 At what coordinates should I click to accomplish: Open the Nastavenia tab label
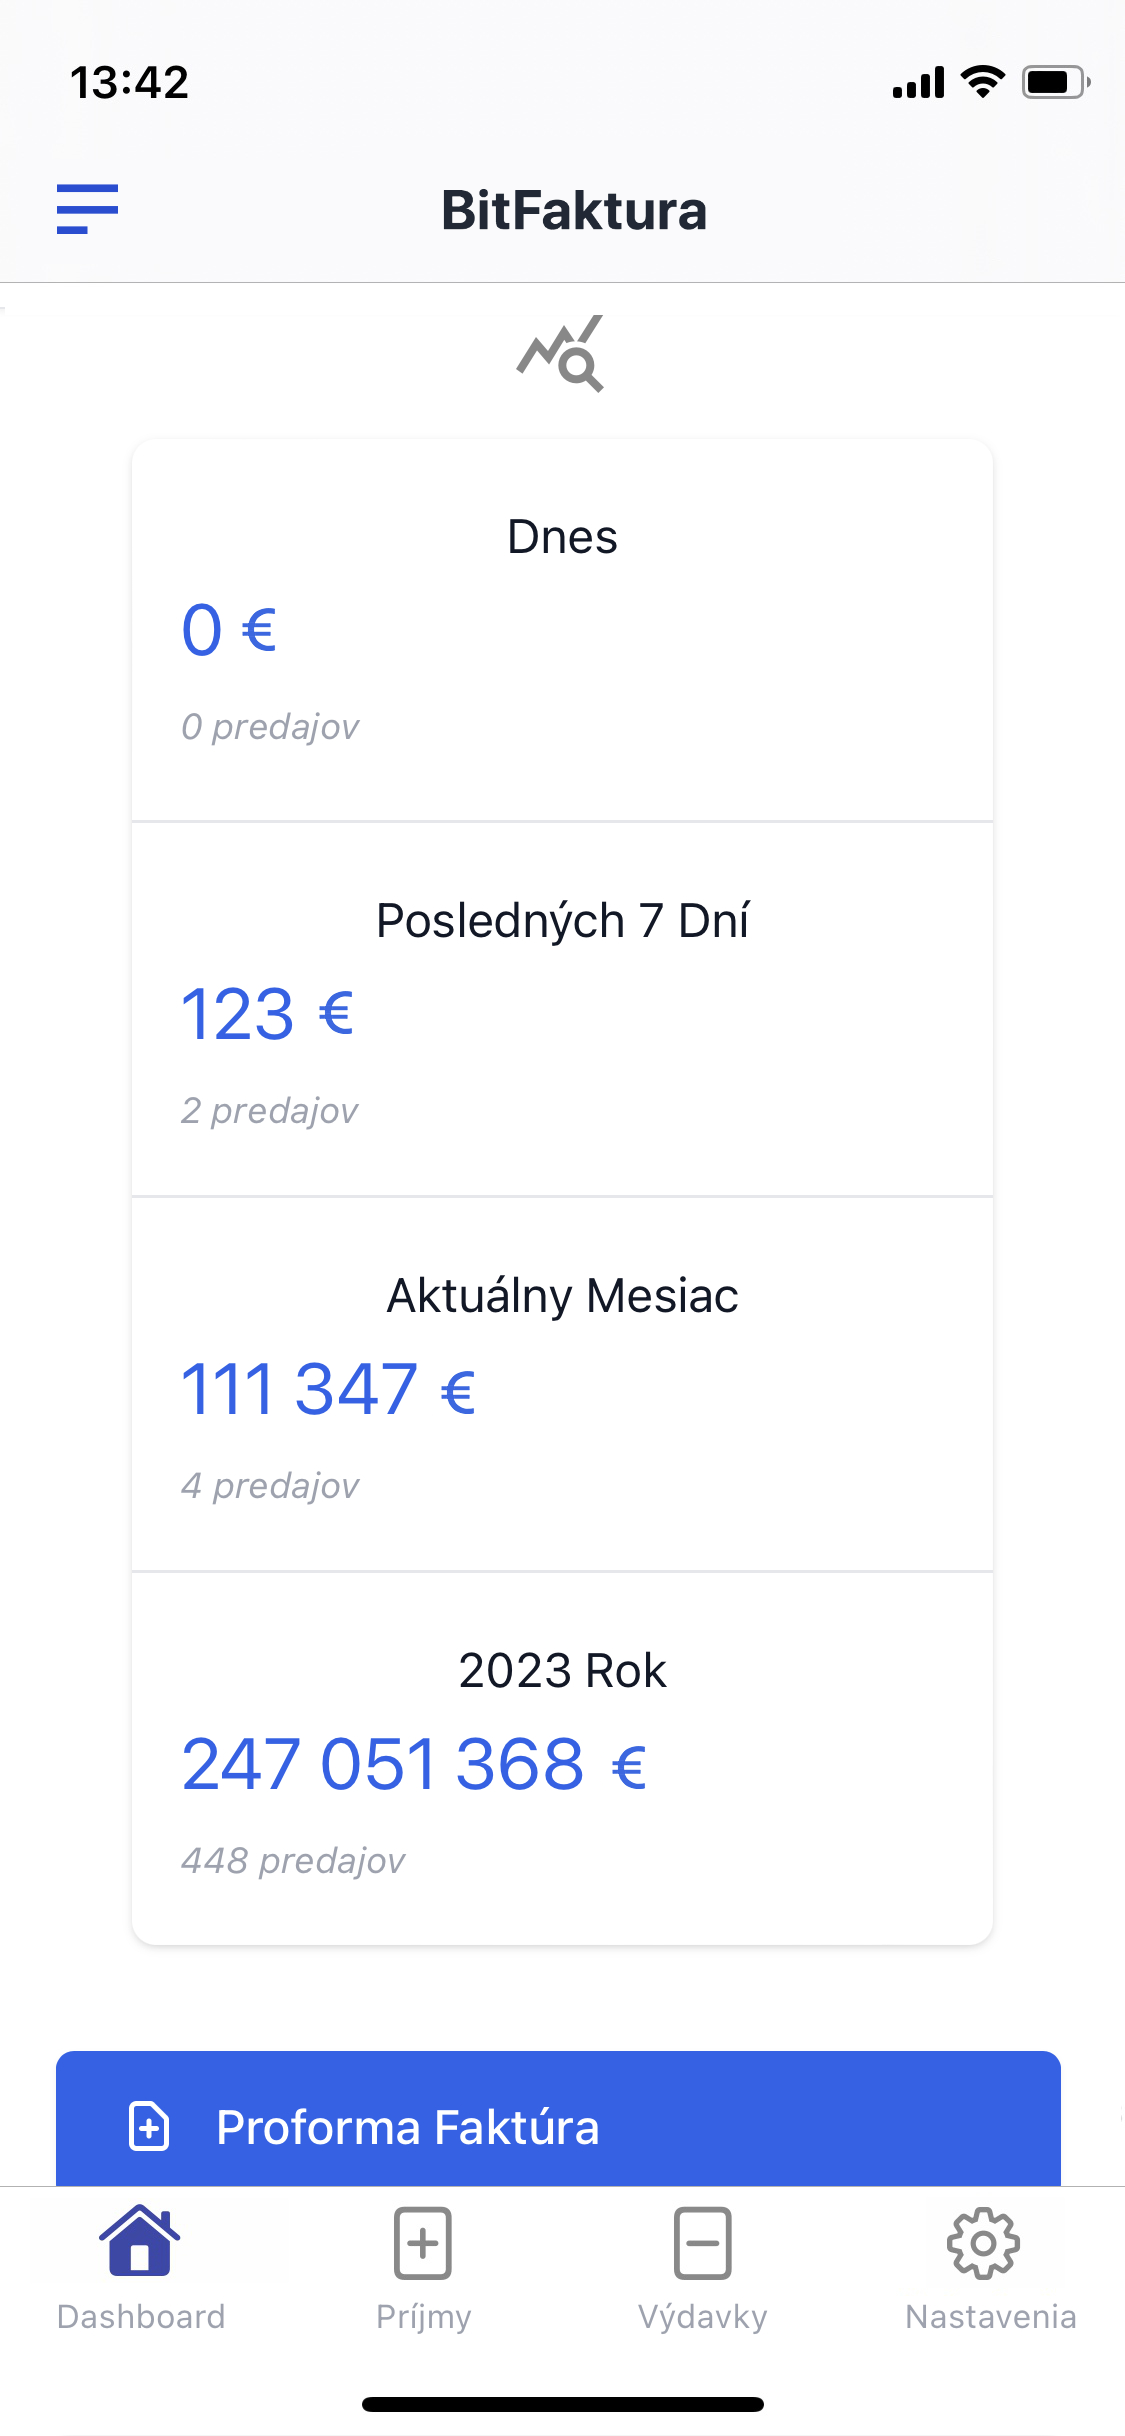click(990, 2317)
